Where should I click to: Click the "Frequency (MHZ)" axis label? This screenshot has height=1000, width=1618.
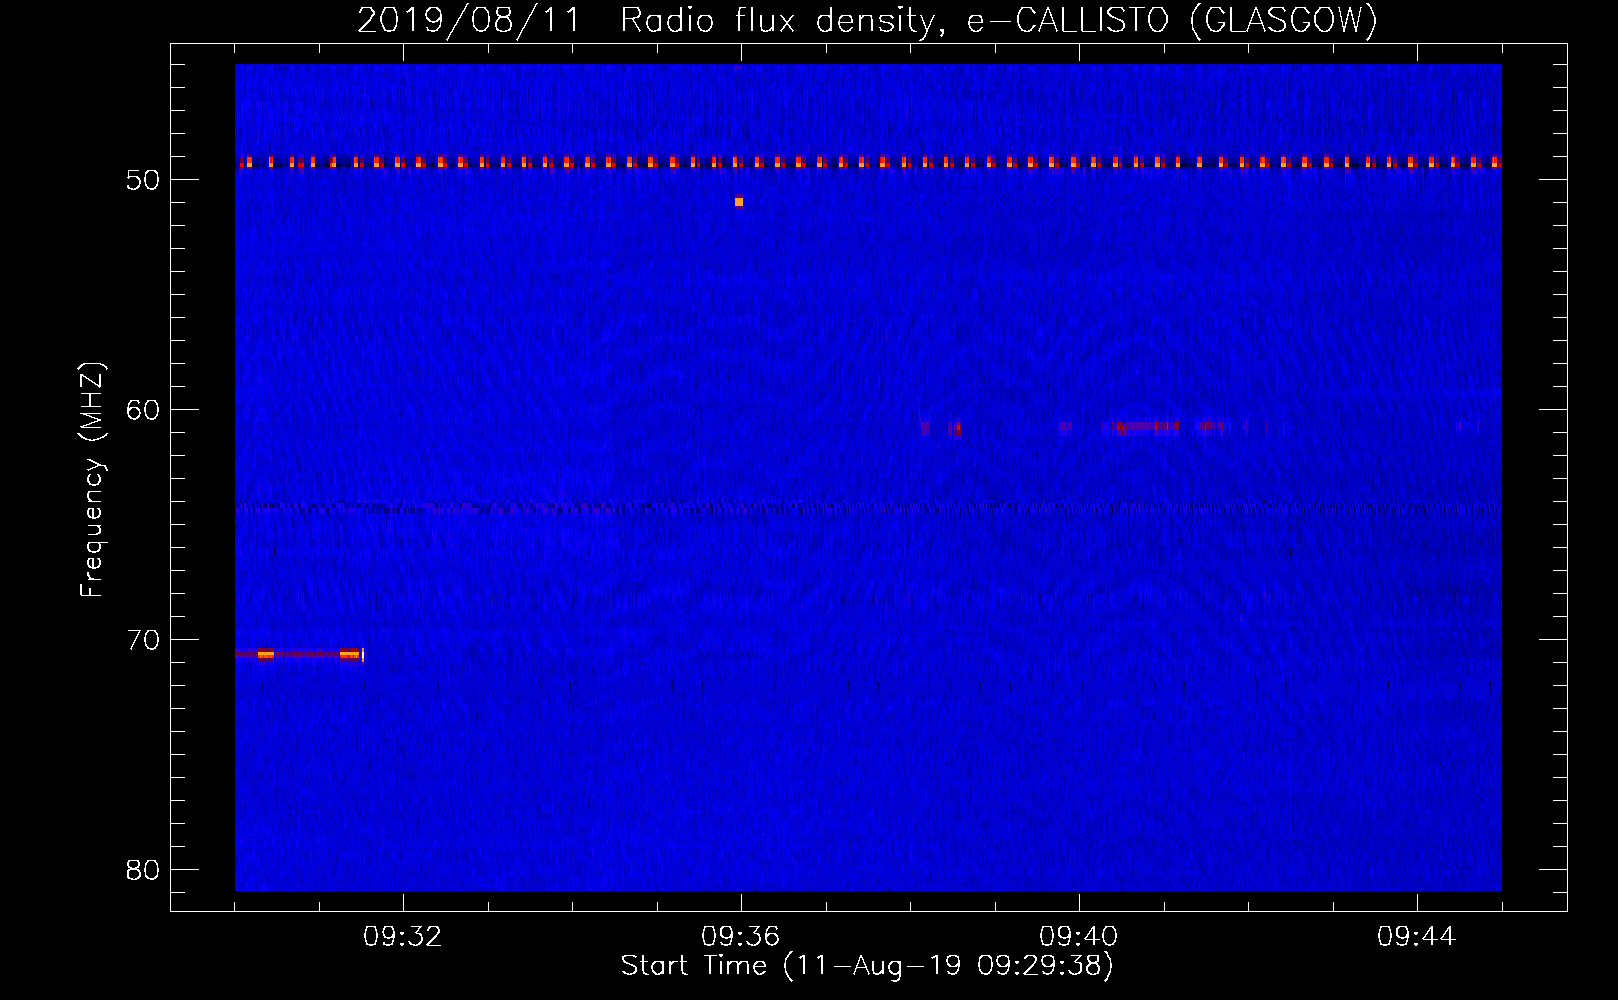click(92, 480)
